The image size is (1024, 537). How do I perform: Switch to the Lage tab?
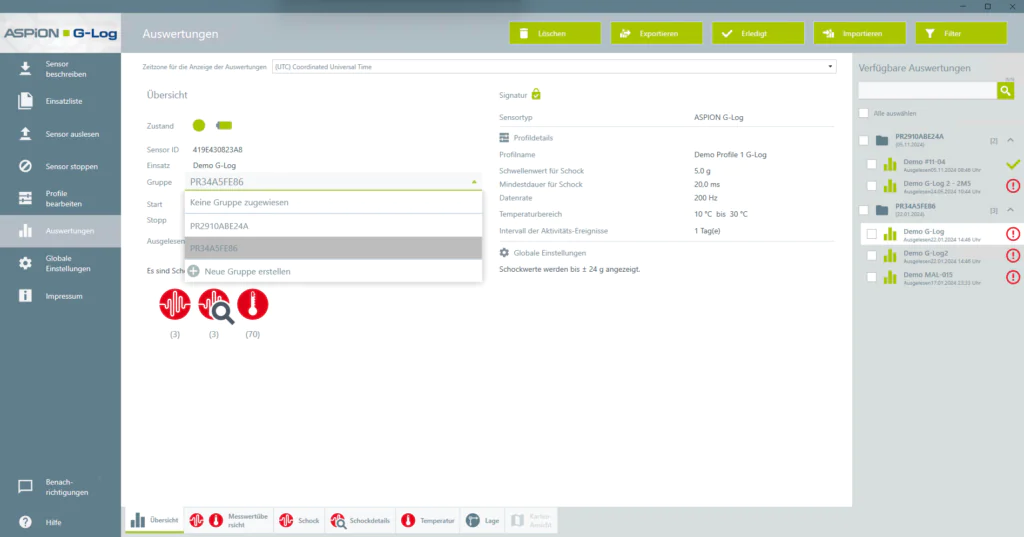tap(483, 521)
